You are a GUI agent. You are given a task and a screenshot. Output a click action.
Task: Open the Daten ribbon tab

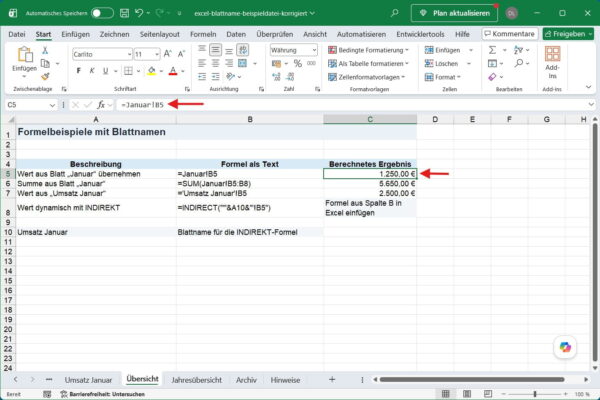[x=236, y=34]
